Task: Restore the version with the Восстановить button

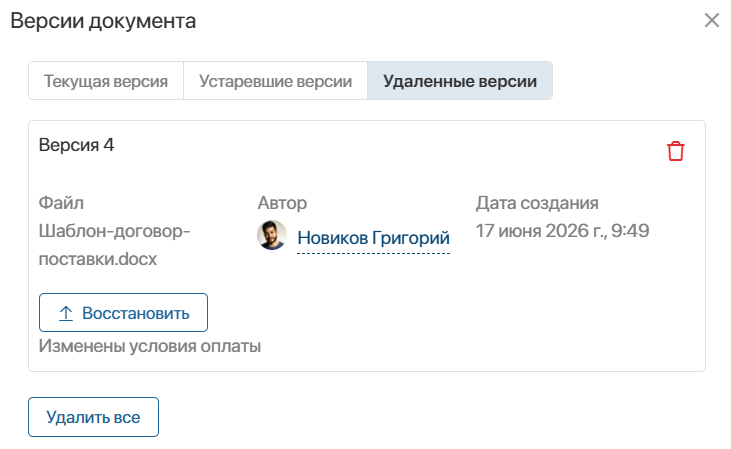Action: pyautogui.click(x=123, y=312)
